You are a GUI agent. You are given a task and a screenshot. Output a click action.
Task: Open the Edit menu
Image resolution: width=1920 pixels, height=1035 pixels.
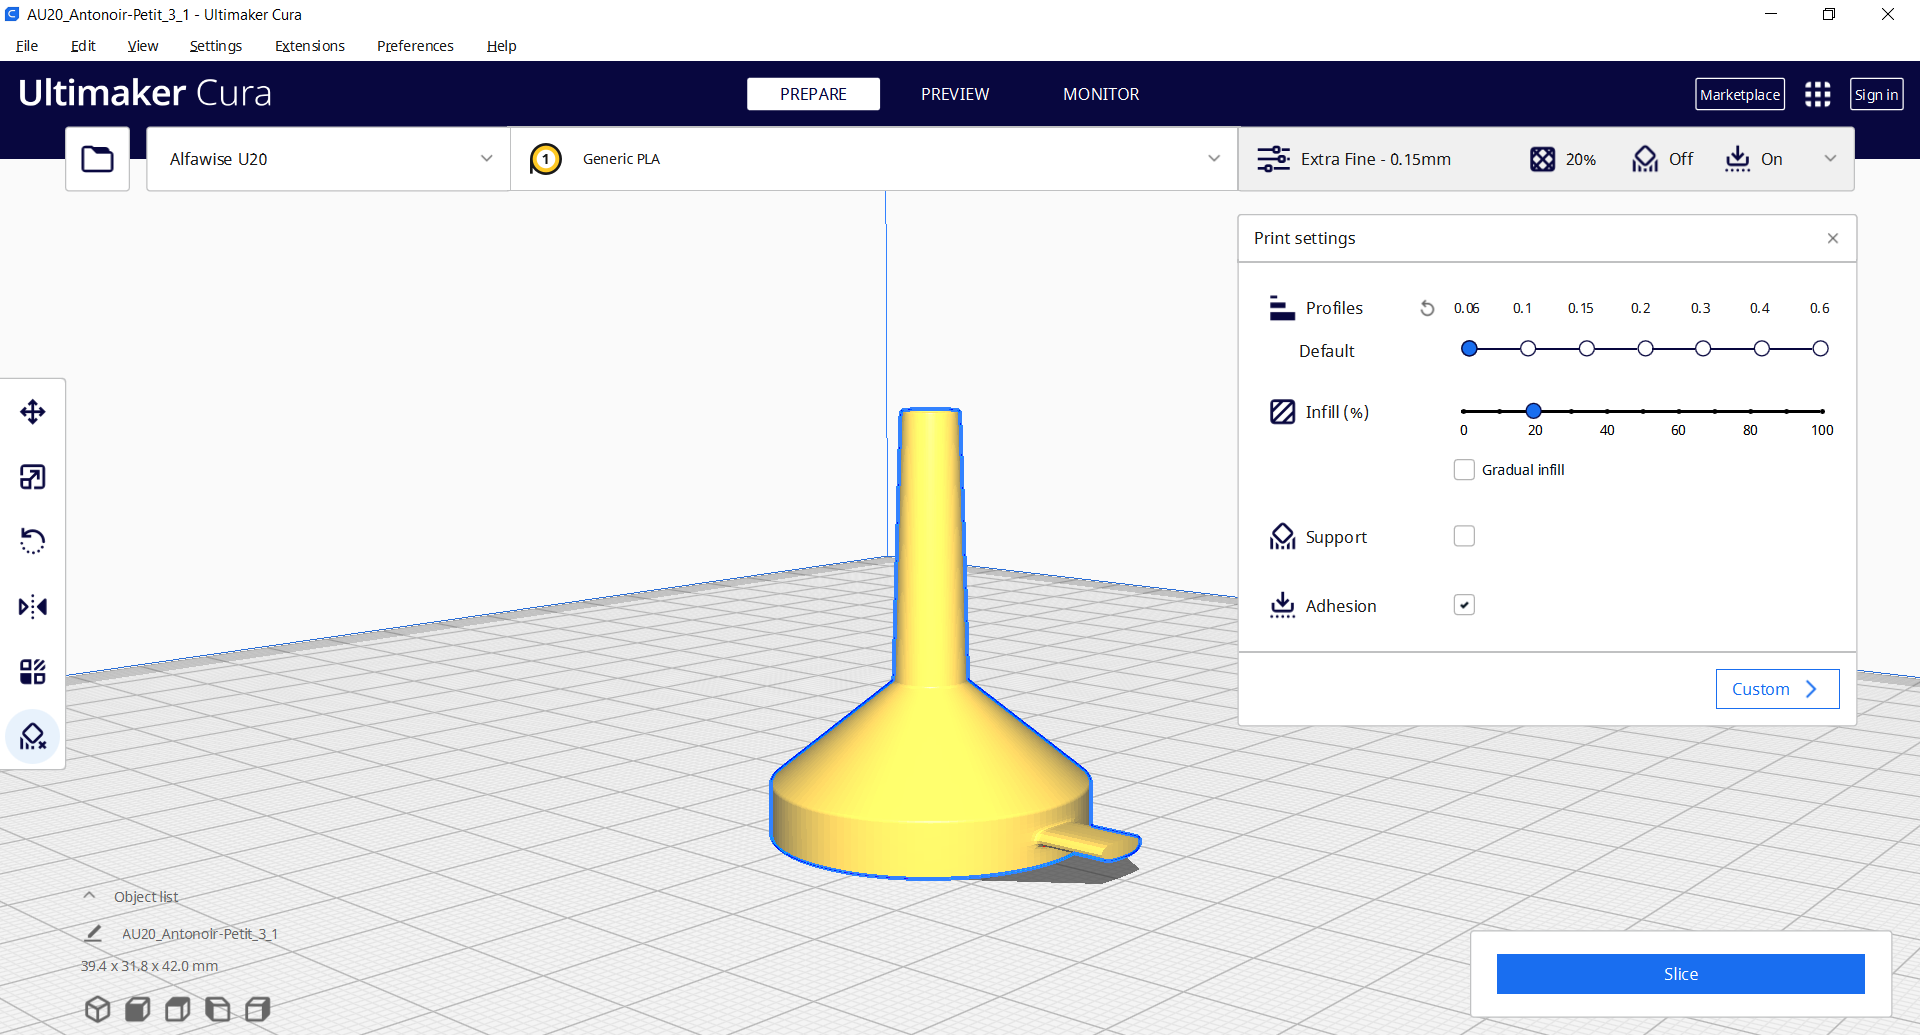(83, 46)
